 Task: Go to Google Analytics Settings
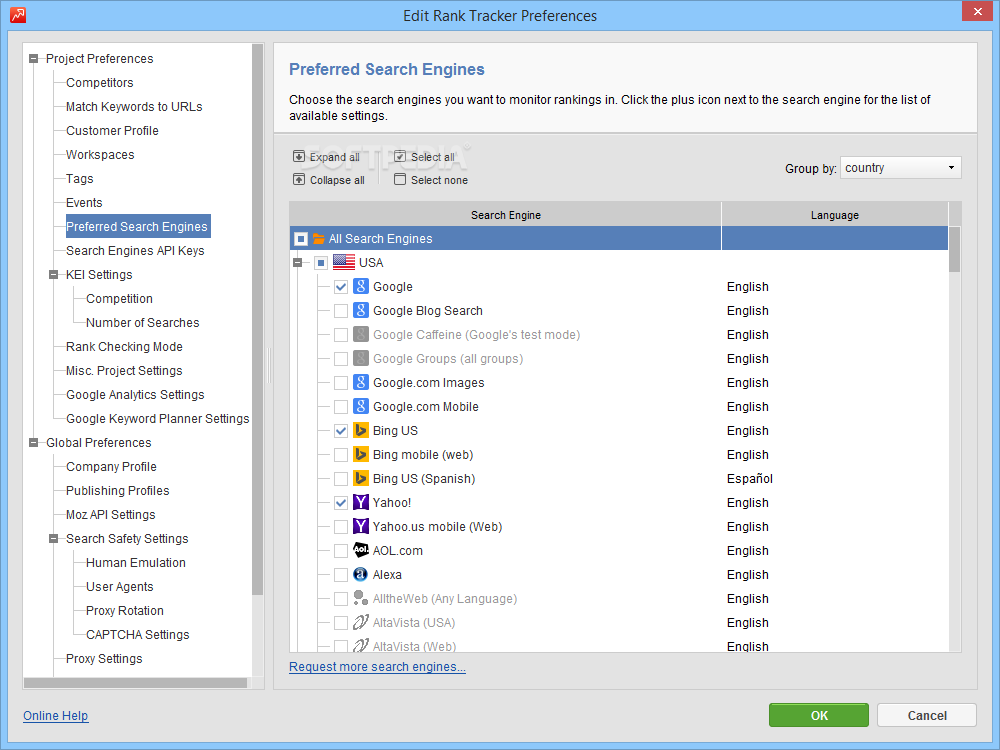[135, 395]
